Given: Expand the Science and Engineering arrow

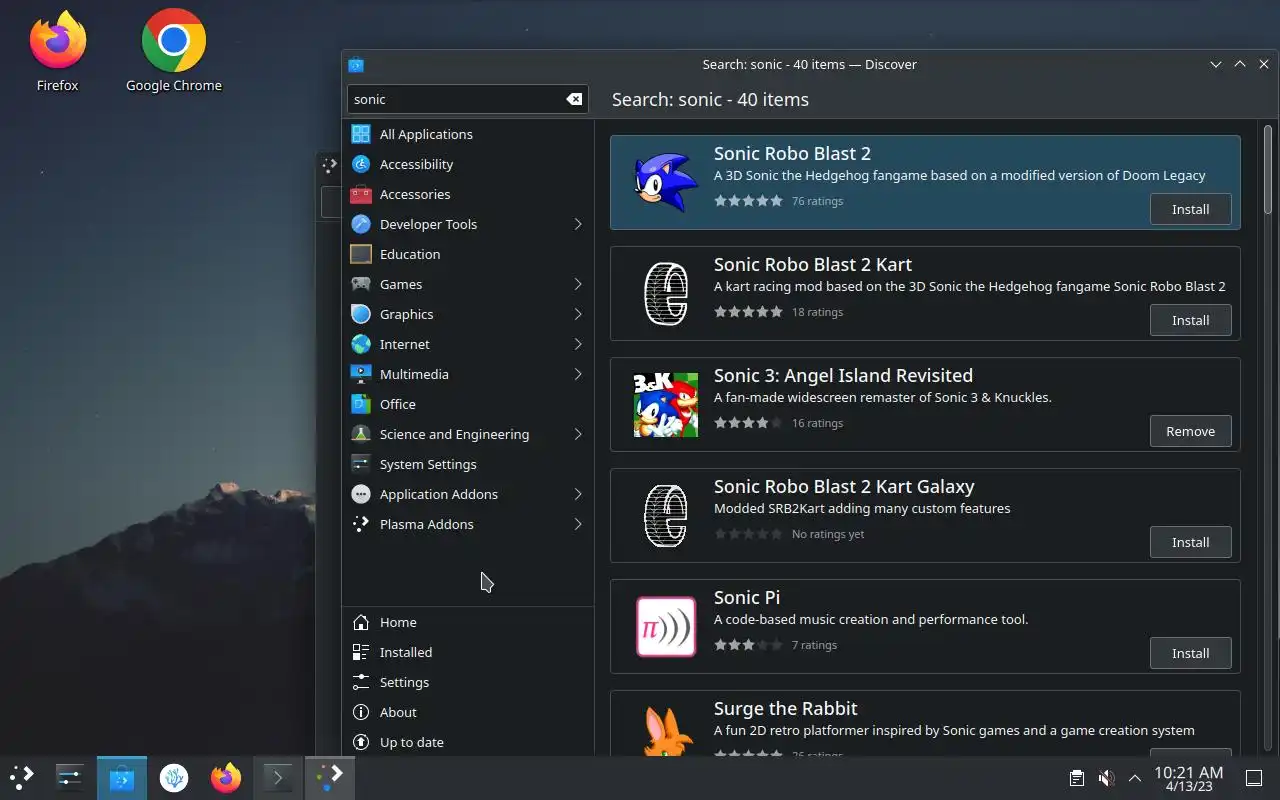Looking at the screenshot, I should [x=578, y=434].
